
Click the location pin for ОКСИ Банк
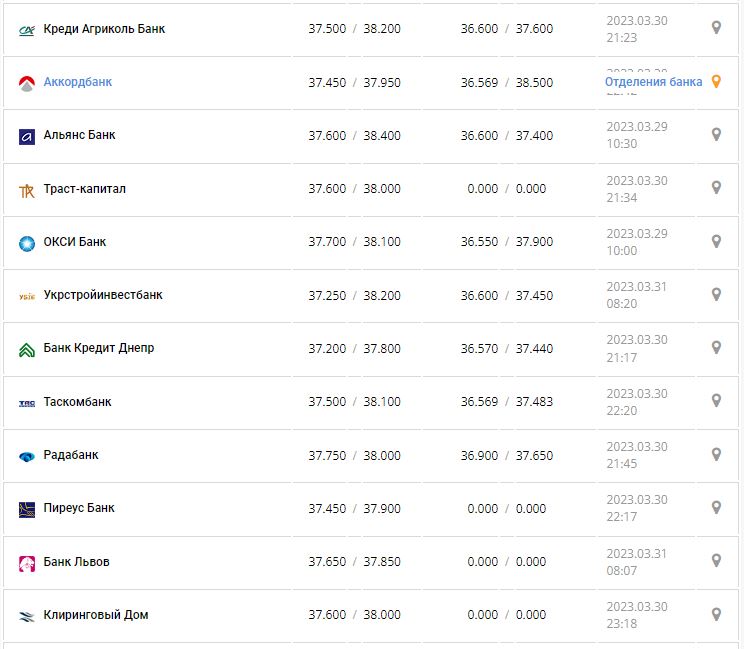(x=716, y=241)
